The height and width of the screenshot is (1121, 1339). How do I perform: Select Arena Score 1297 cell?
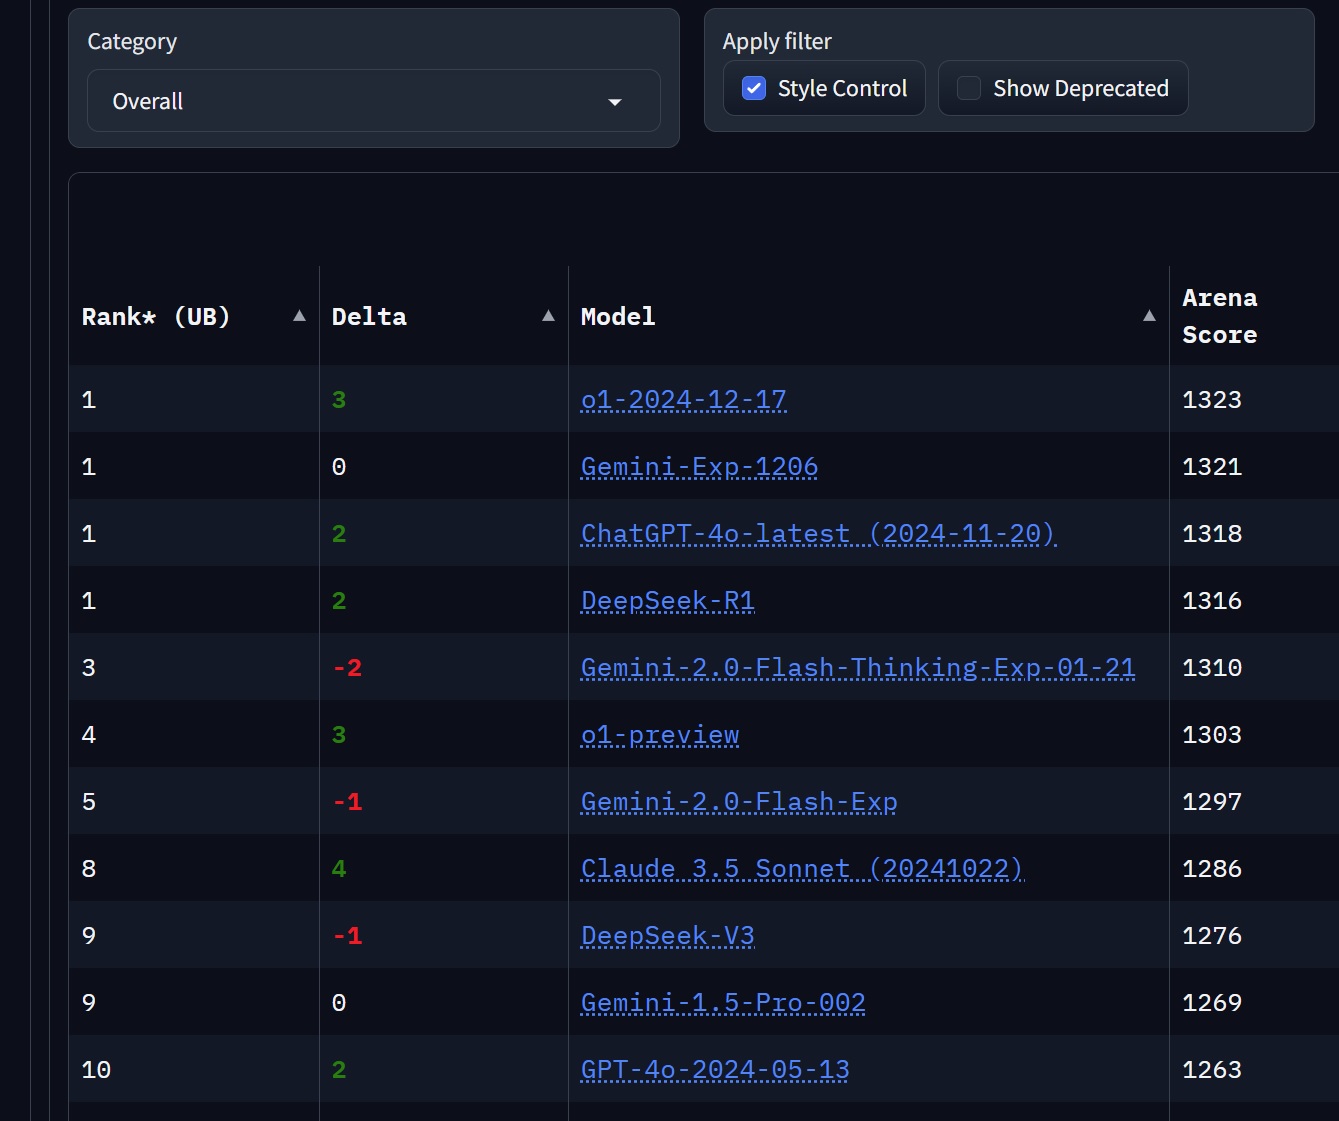1212,802
